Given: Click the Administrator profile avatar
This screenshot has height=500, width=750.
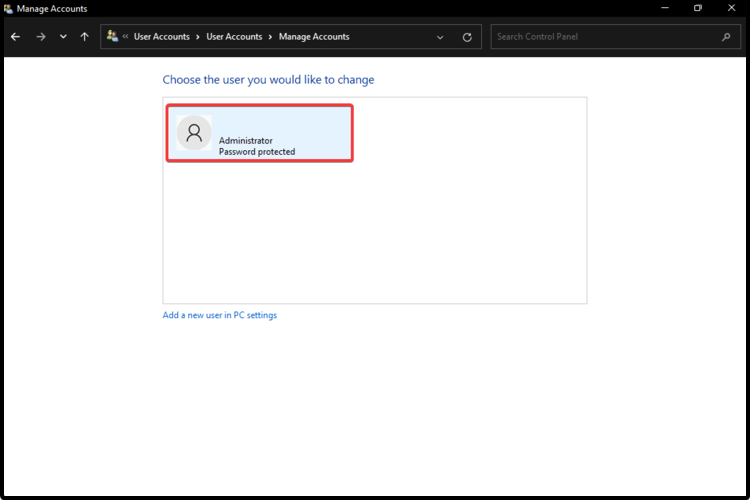Looking at the screenshot, I should (x=194, y=133).
